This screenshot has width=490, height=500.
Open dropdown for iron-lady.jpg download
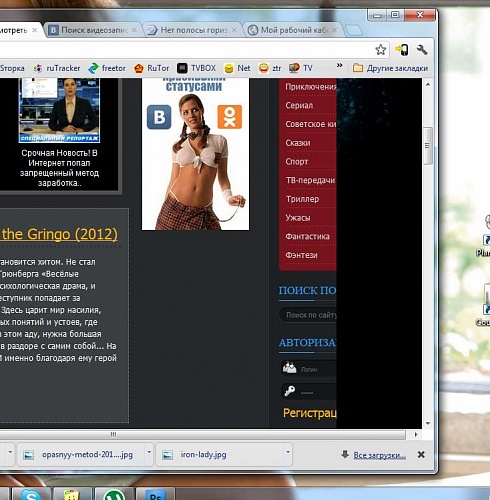pyautogui.click(x=288, y=452)
